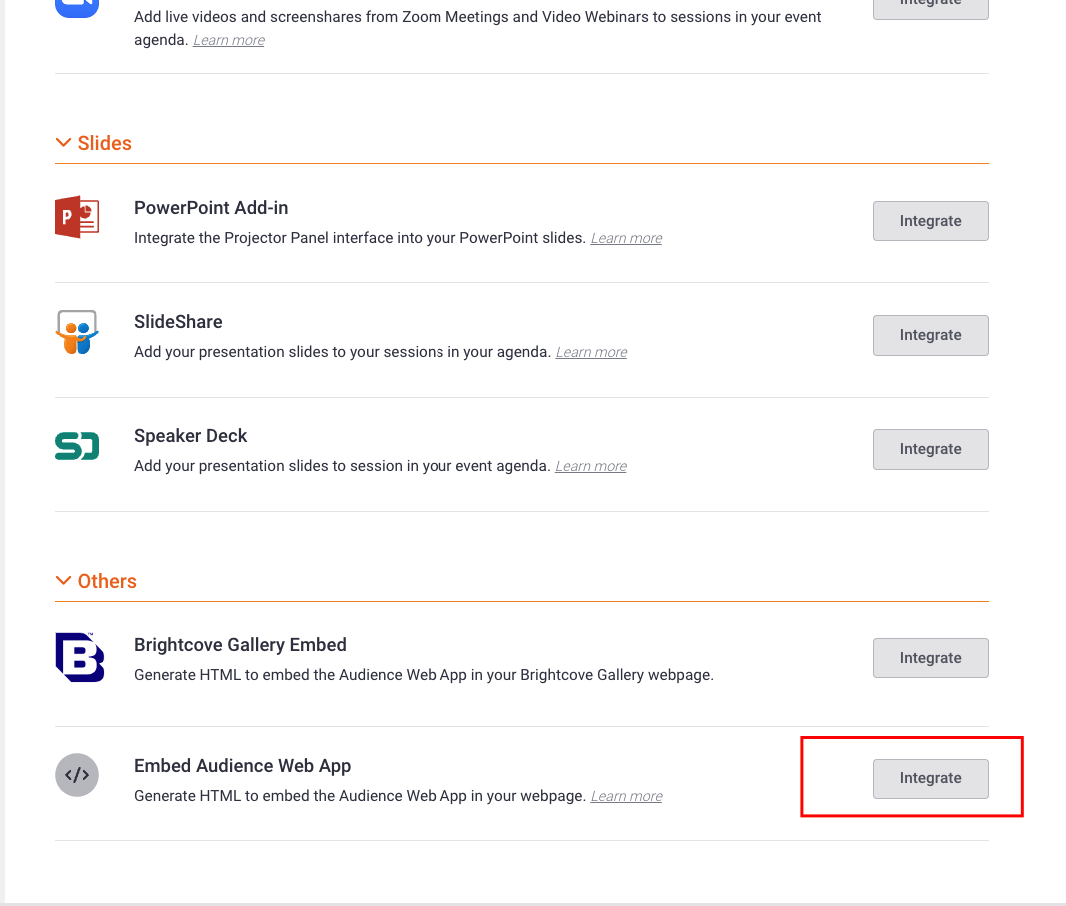Open Learn more link for Zoom
This screenshot has width=1066, height=906.
229,40
